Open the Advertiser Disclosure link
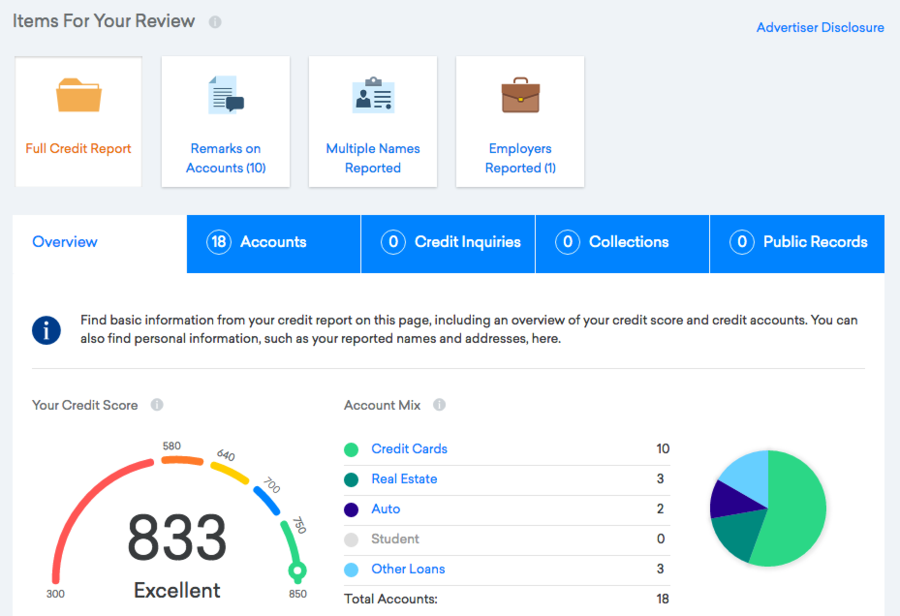The height and width of the screenshot is (616, 900). pyautogui.click(x=820, y=27)
